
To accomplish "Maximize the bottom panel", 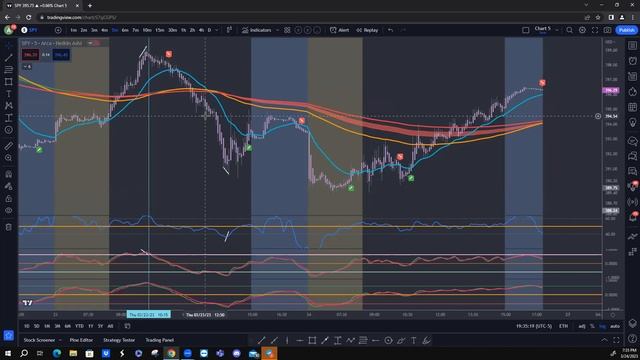I will 616,340.
